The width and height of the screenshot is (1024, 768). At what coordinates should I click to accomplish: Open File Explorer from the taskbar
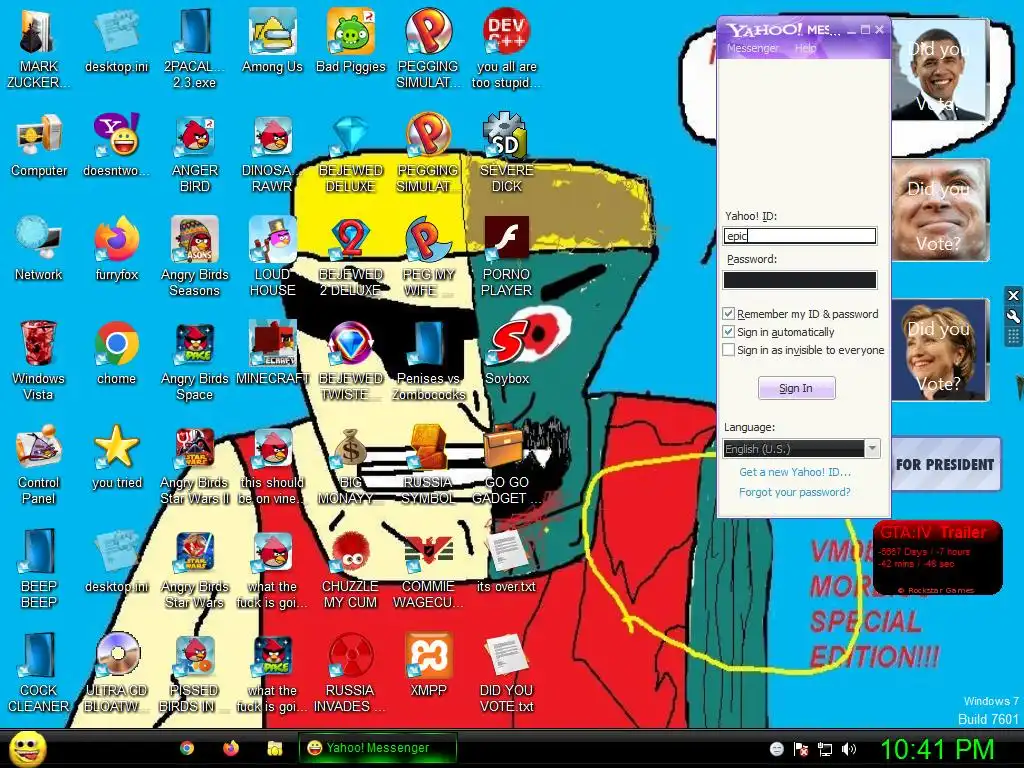coord(274,748)
